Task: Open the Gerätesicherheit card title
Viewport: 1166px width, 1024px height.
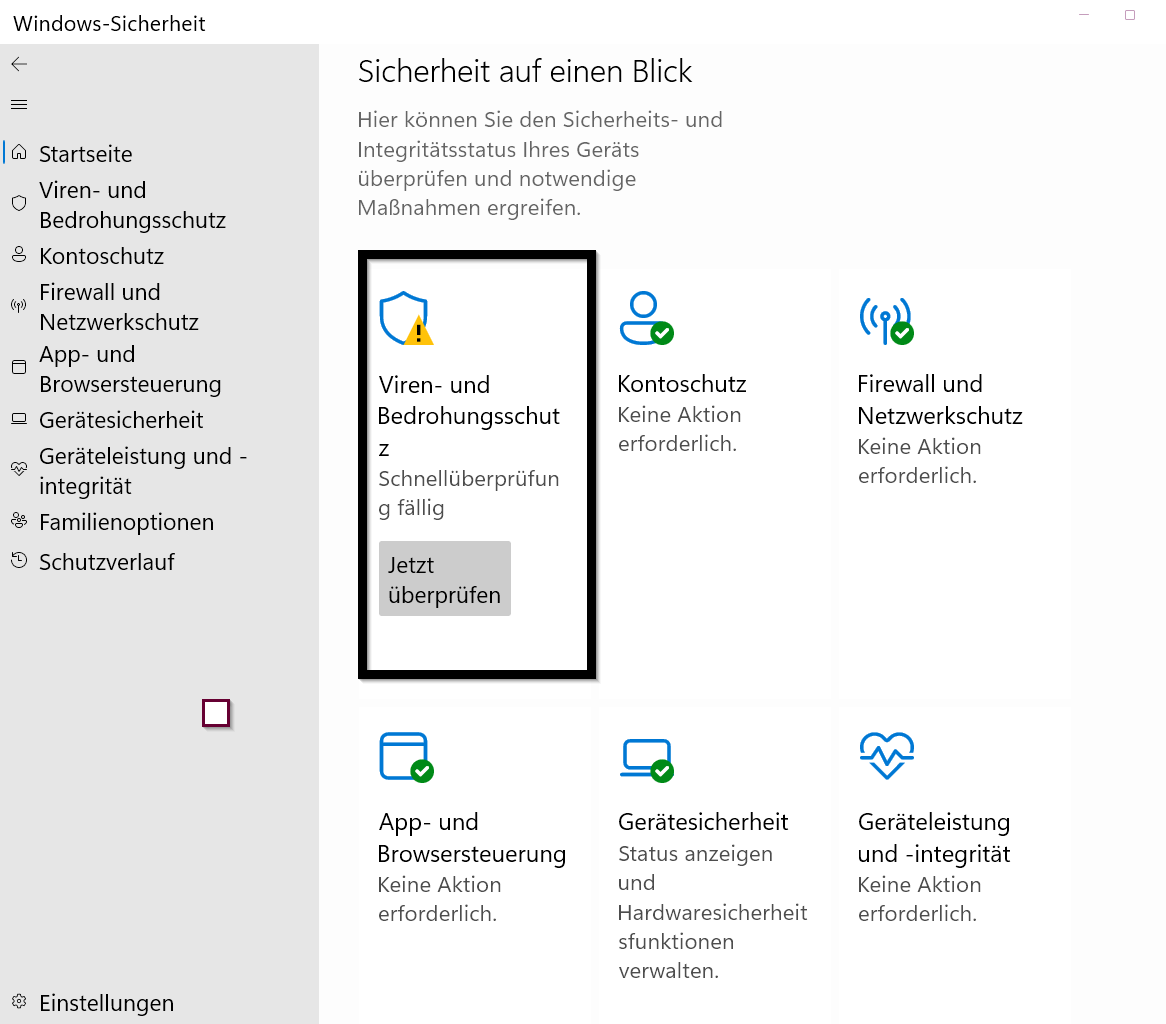Action: (703, 822)
